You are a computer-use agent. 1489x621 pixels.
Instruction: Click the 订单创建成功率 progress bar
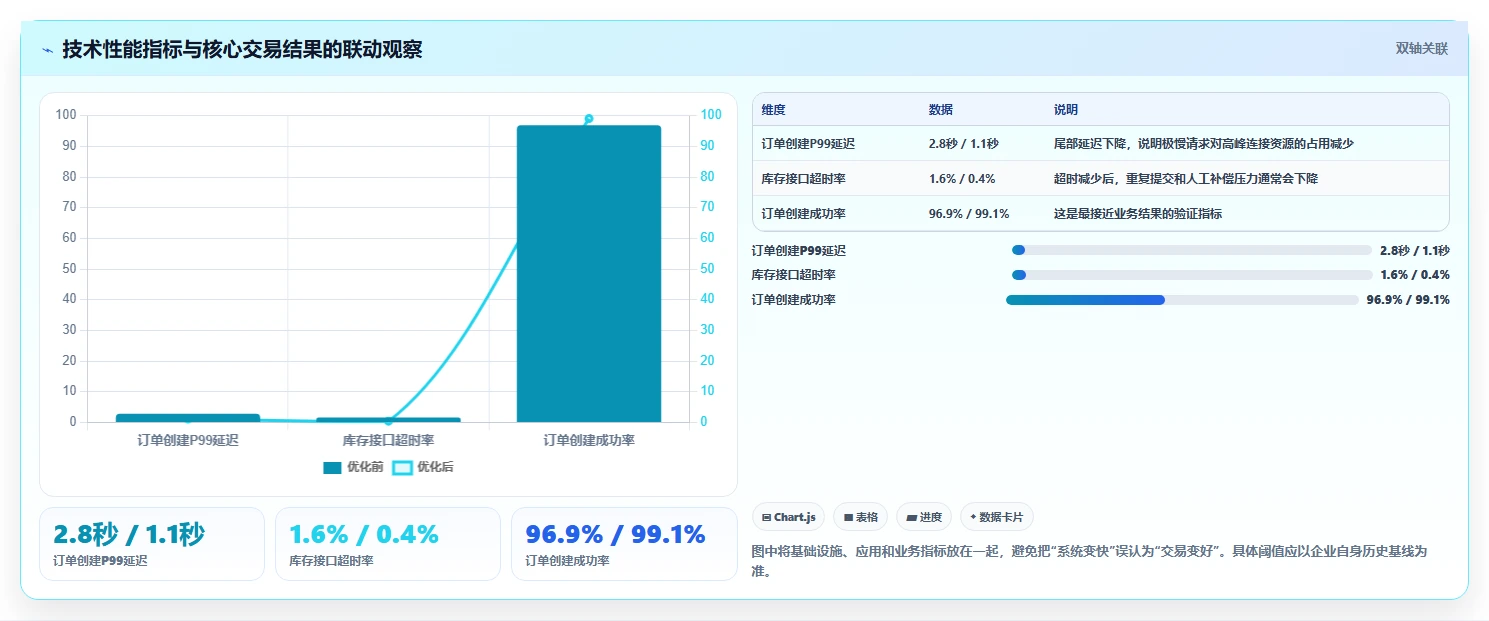[x=1182, y=300]
